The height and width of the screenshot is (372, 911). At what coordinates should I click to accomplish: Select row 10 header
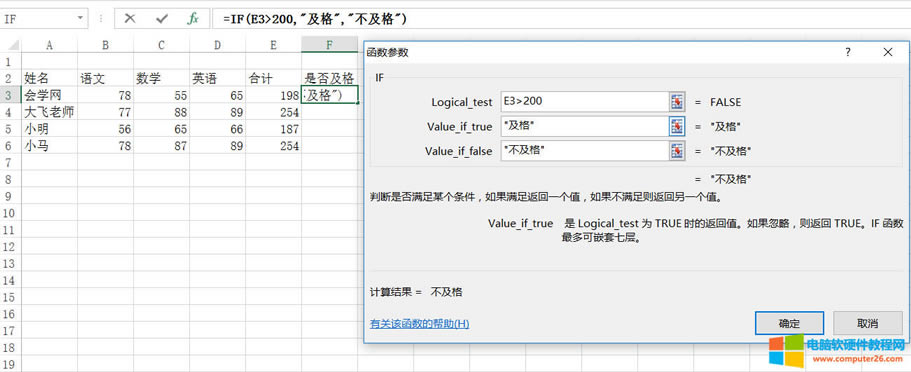point(10,213)
